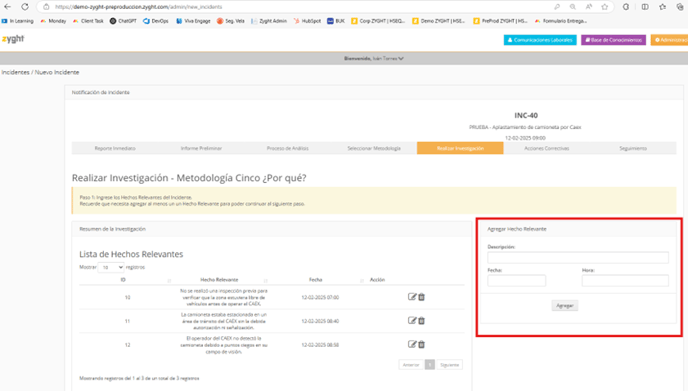The image size is (688, 391).
Task: Click the browser back arrow
Action: 7,7
